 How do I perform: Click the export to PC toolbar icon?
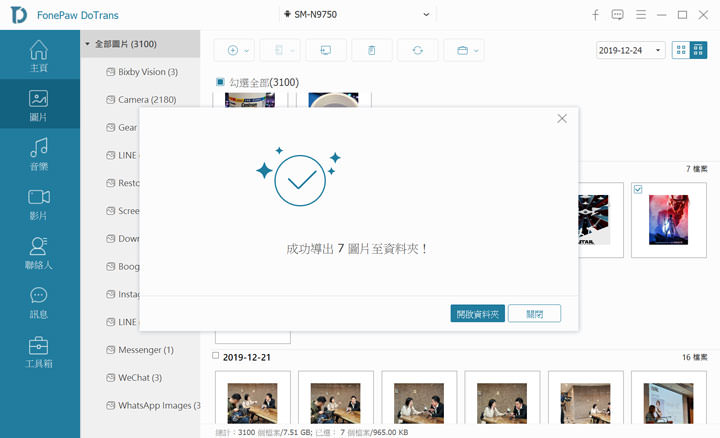326,51
